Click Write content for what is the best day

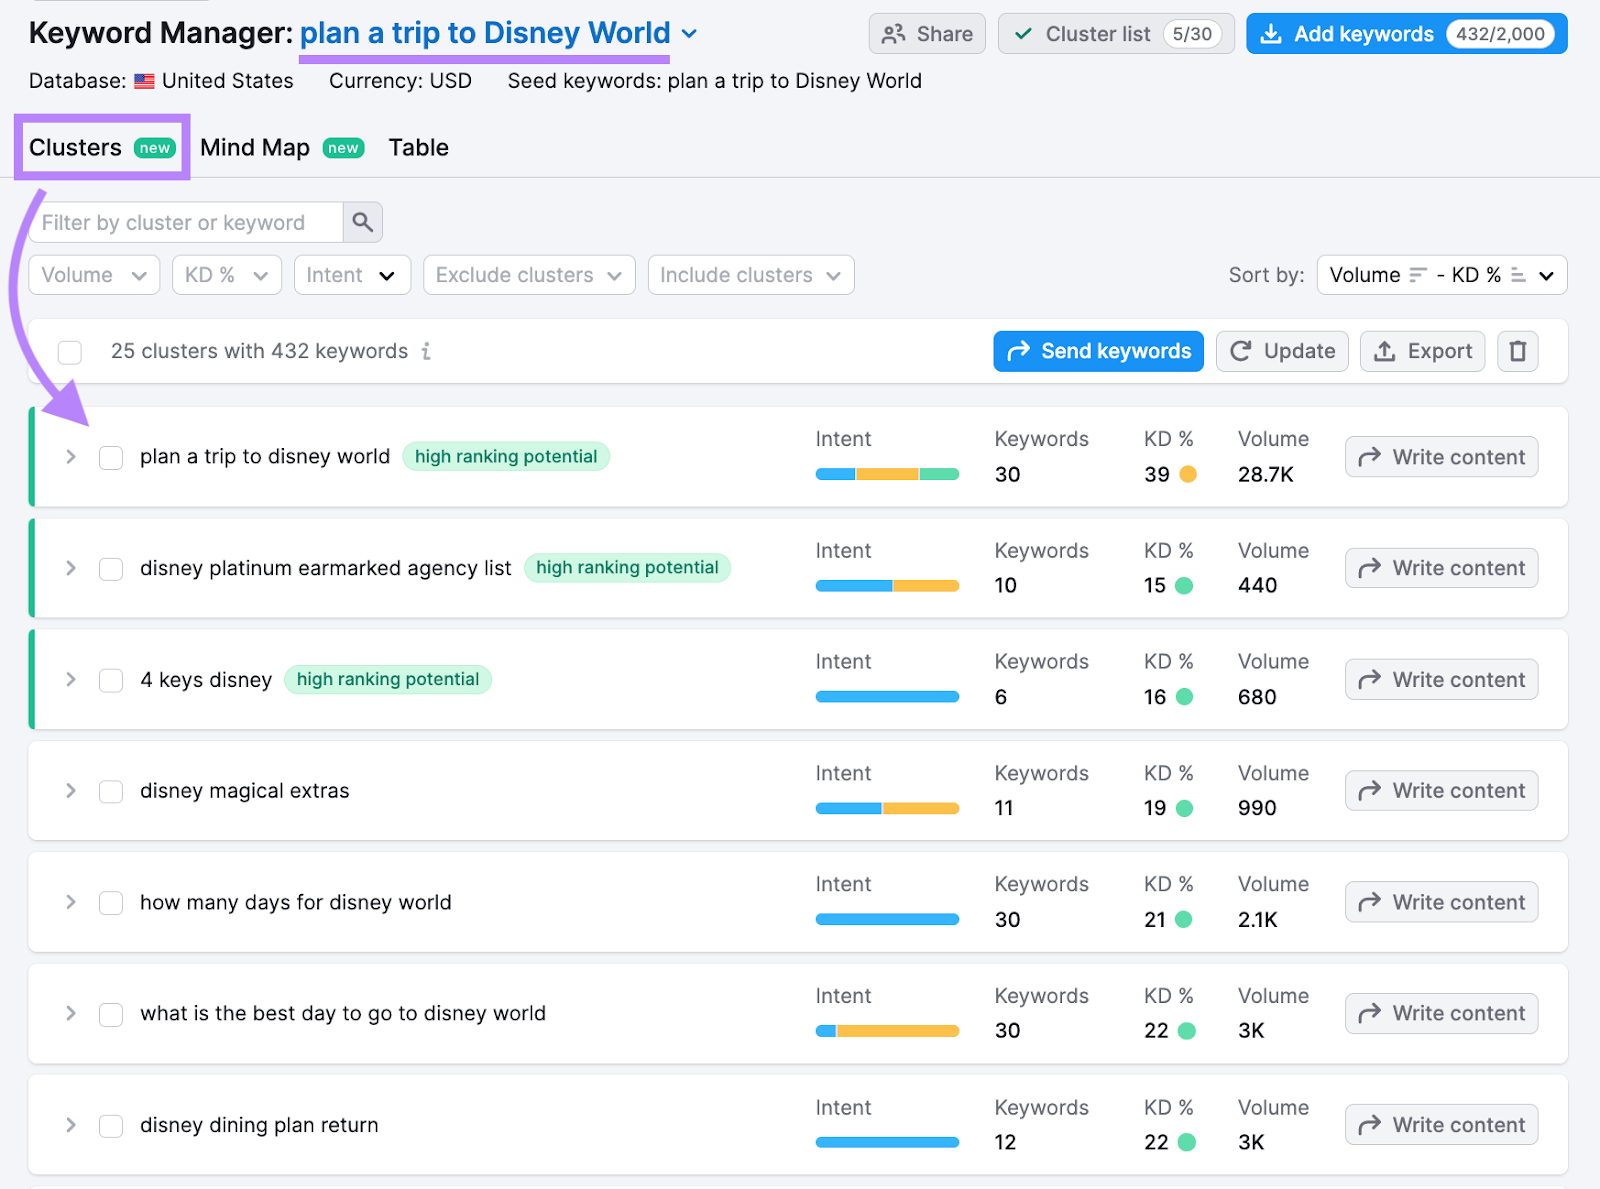[x=1441, y=1013]
